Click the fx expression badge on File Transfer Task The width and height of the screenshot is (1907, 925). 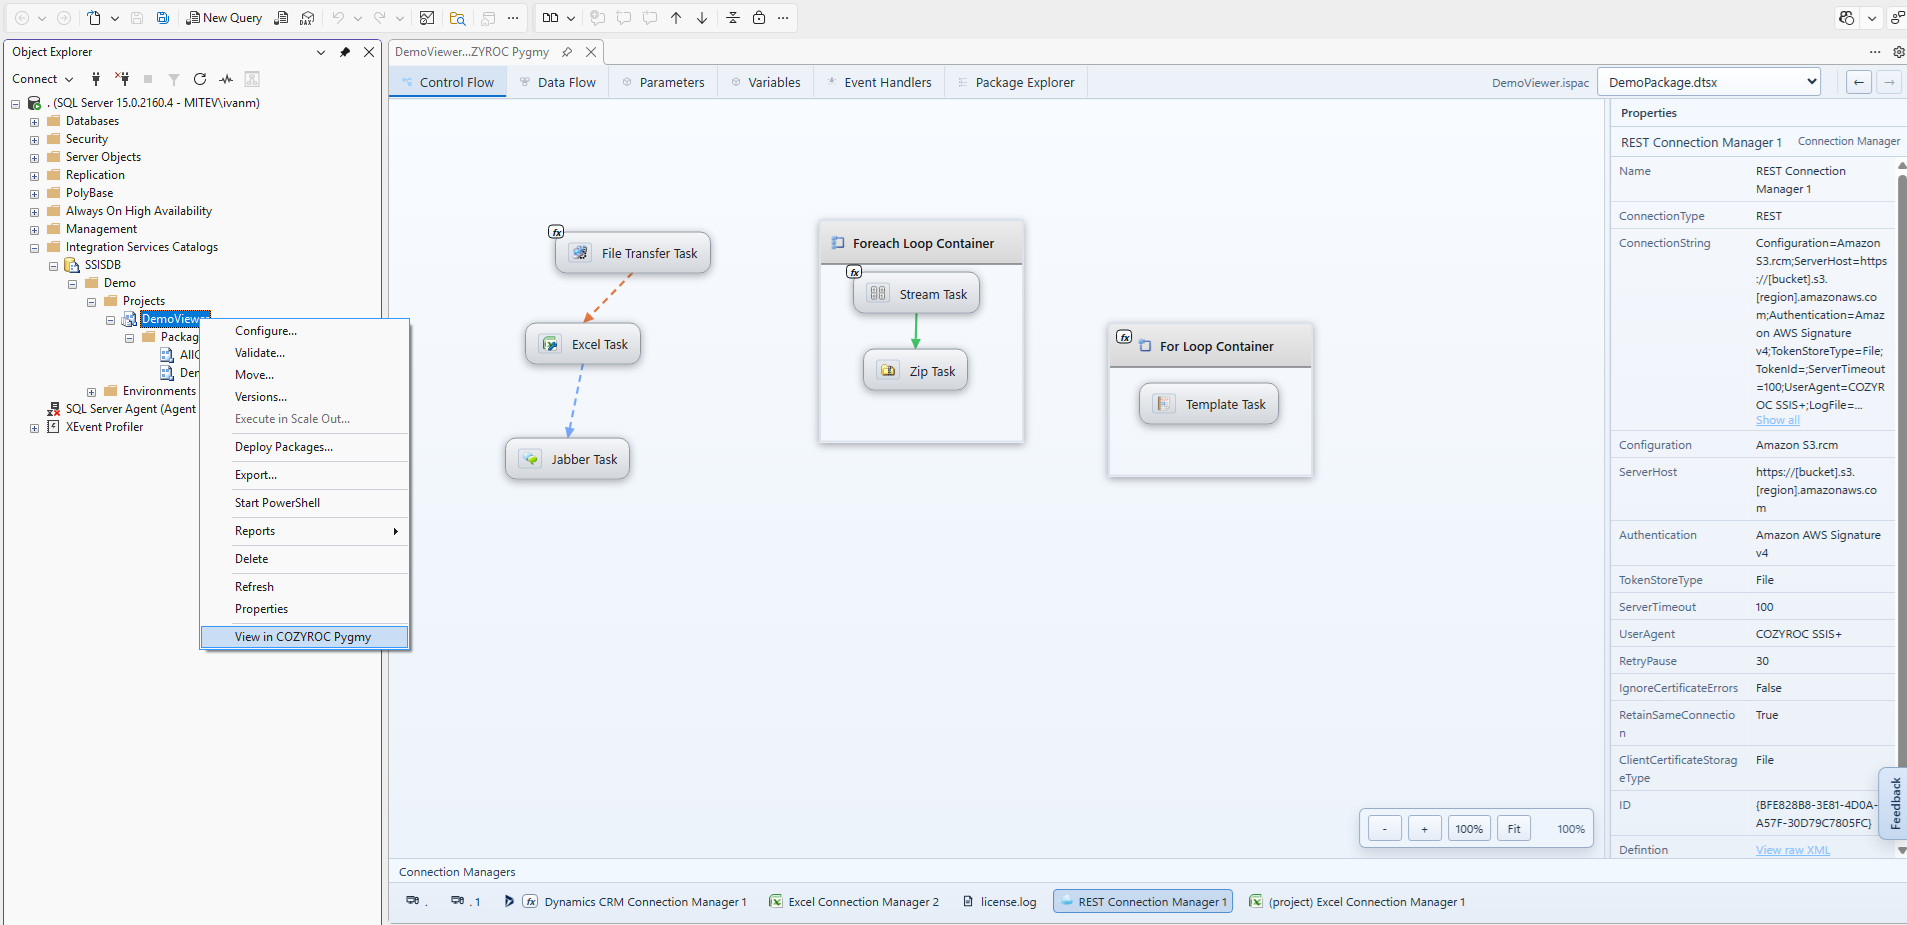tap(557, 232)
